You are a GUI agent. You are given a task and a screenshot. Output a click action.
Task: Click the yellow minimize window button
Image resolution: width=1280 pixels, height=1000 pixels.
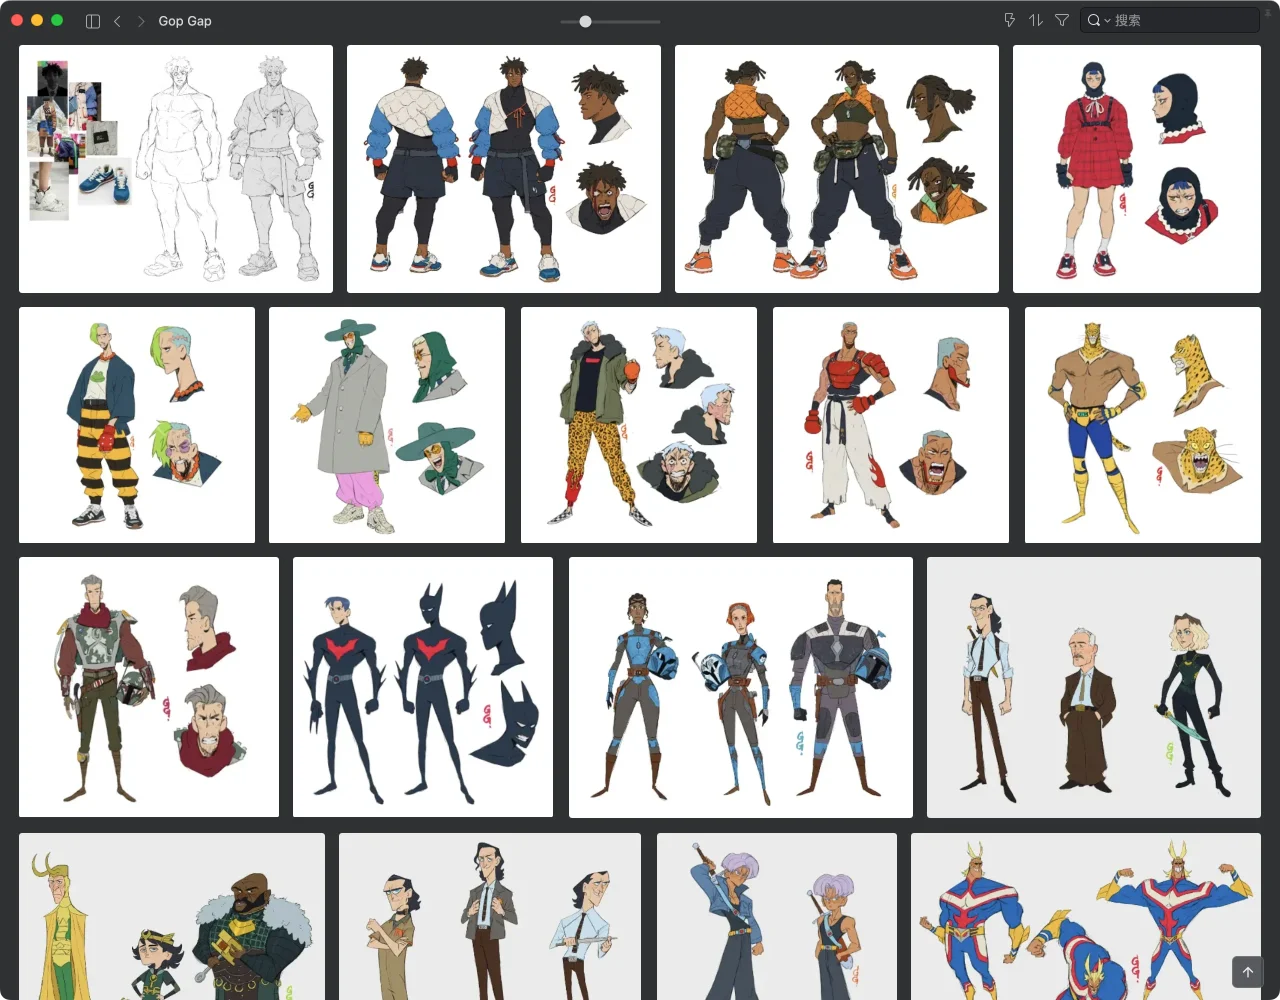click(x=37, y=20)
